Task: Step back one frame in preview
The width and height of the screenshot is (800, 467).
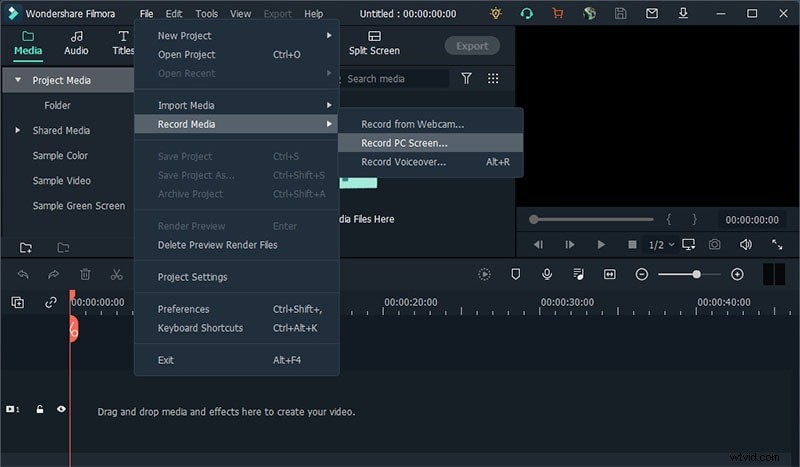Action: (x=538, y=244)
